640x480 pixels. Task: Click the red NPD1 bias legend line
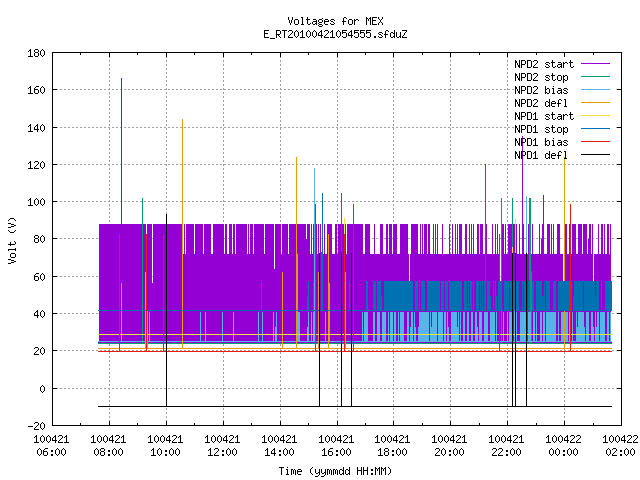[595, 142]
